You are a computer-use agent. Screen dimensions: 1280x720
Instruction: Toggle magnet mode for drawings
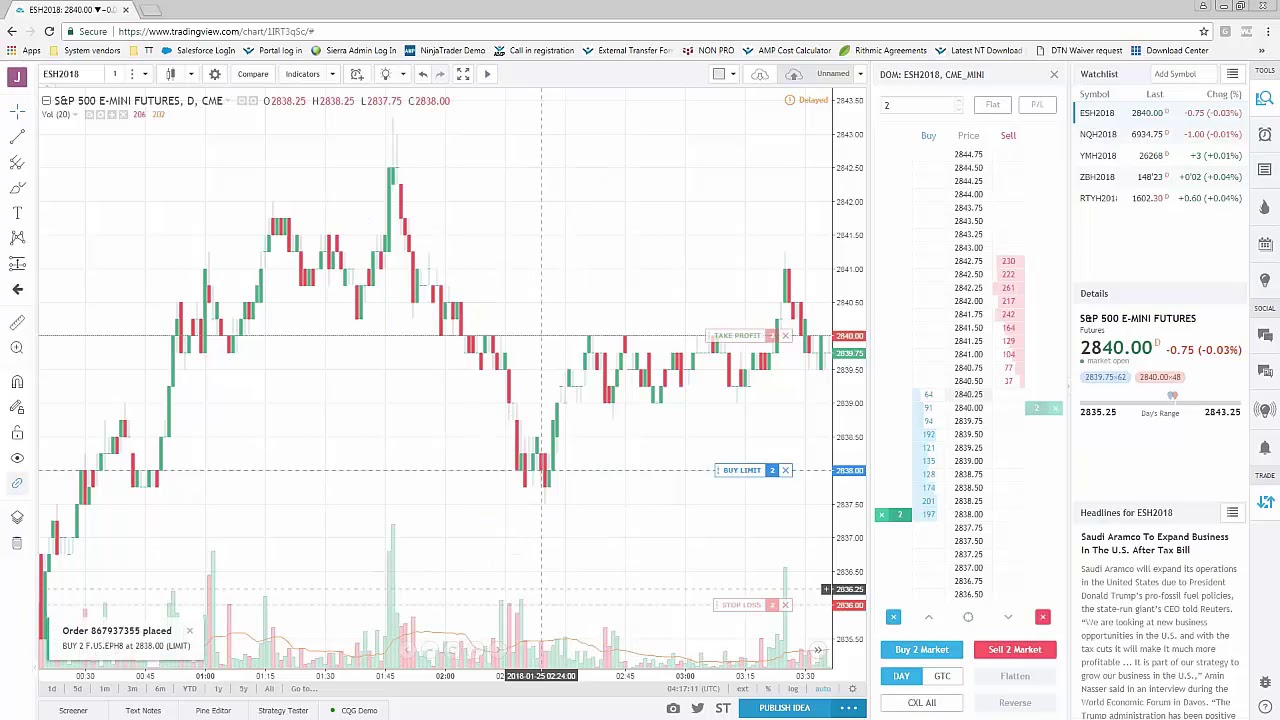pyautogui.click(x=17, y=382)
